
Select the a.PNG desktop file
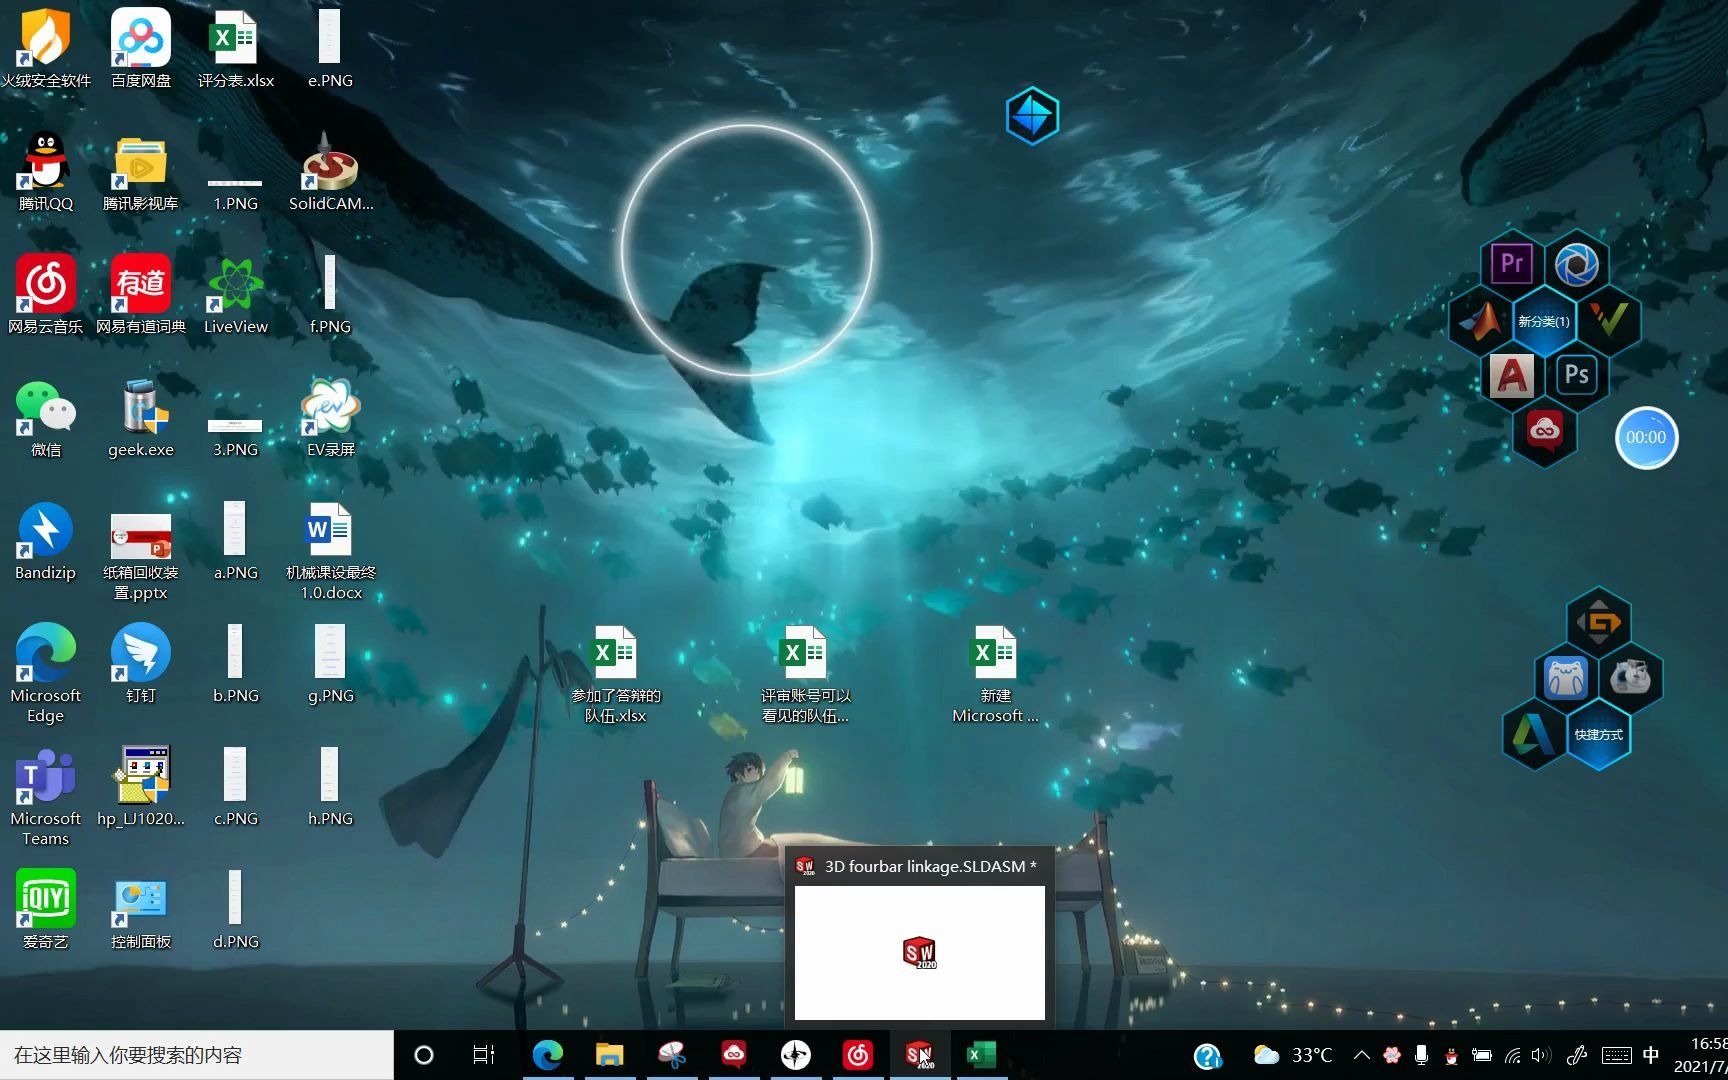[235, 540]
